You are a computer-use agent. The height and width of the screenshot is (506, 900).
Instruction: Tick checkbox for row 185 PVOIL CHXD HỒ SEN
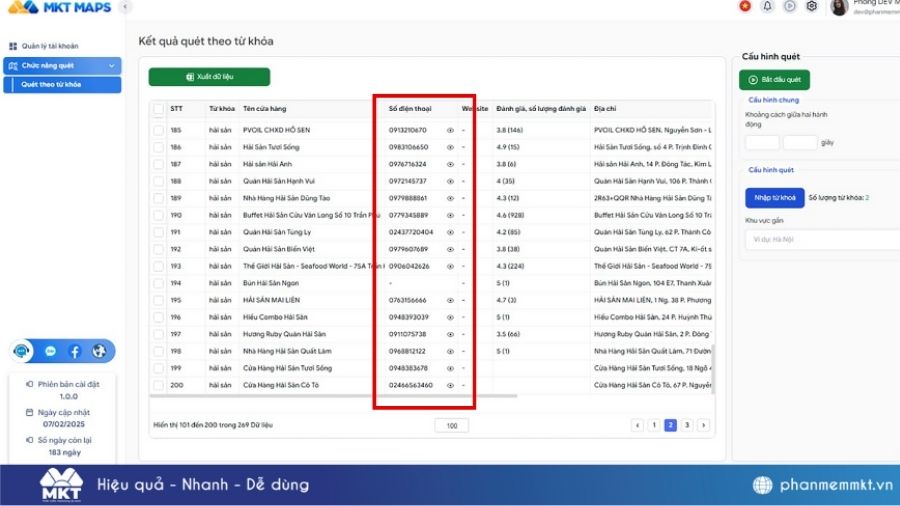(158, 130)
